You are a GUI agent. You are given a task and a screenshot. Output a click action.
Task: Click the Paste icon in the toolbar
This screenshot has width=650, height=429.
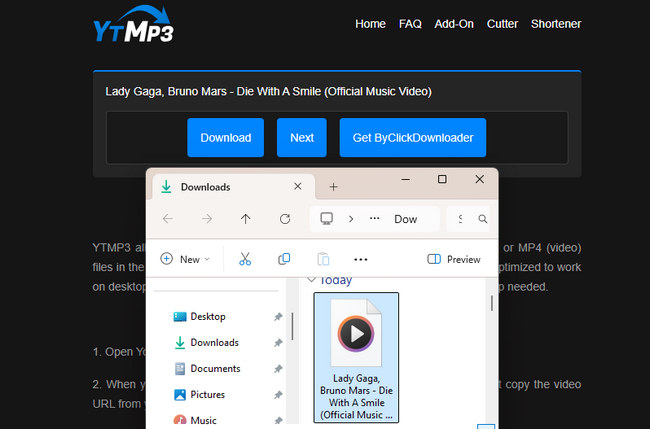(323, 259)
